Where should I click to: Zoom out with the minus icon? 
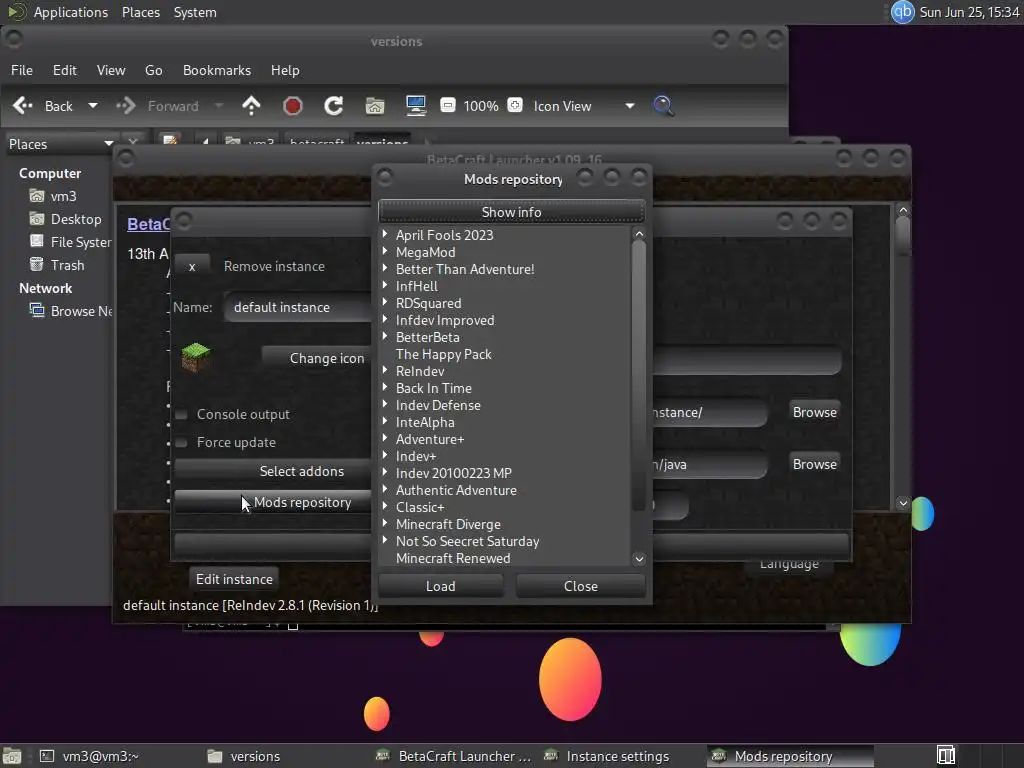click(x=447, y=105)
